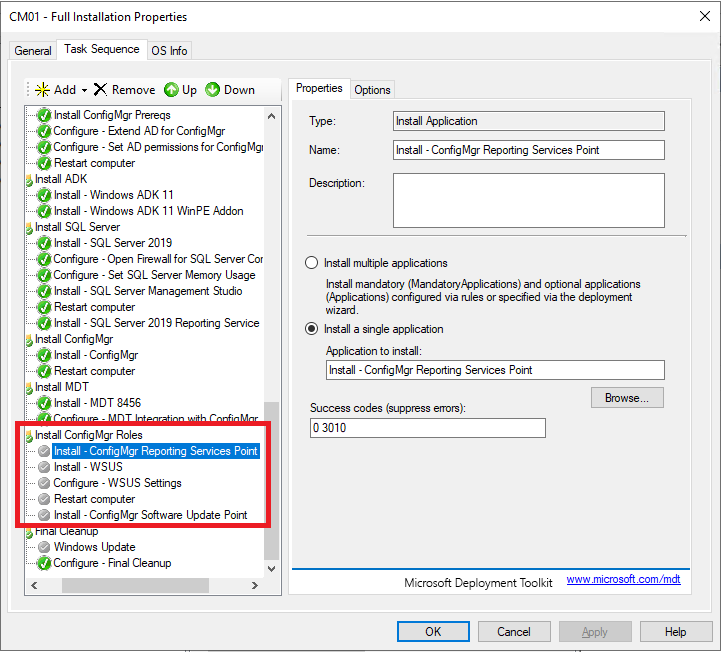The height and width of the screenshot is (652, 721).
Task: Click the Success codes field showing 0 3010
Action: tap(428, 428)
